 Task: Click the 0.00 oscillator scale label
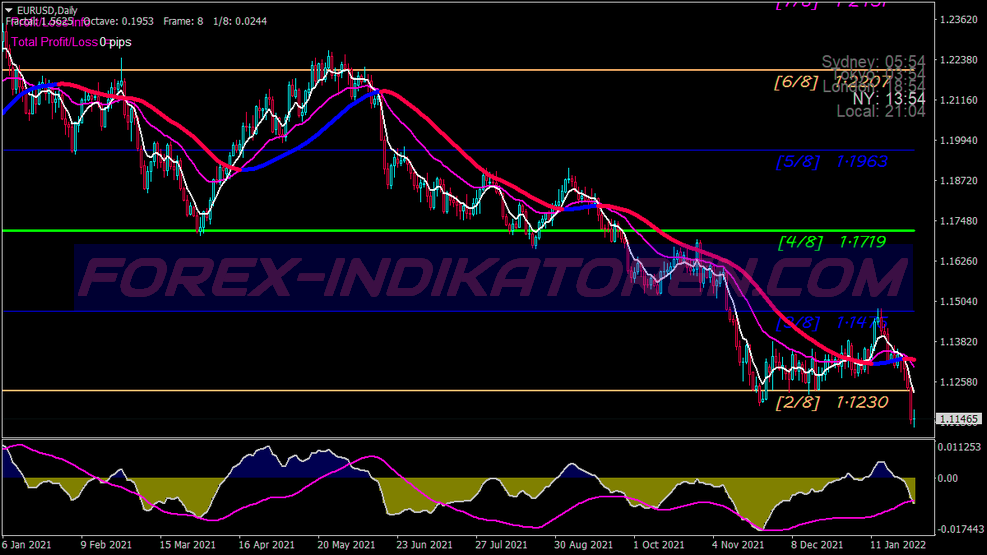coord(947,478)
